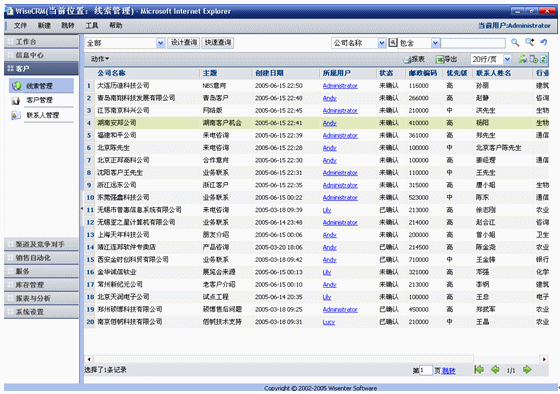This screenshot has width=560, height=394.
Task: Open the 动作 actions menu
Action: click(100, 59)
